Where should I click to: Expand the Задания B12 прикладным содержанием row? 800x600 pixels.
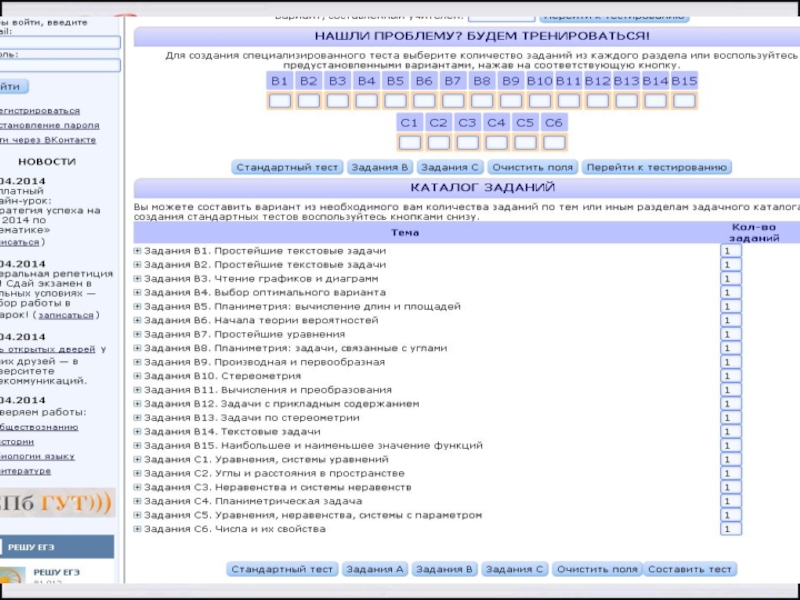point(137,404)
